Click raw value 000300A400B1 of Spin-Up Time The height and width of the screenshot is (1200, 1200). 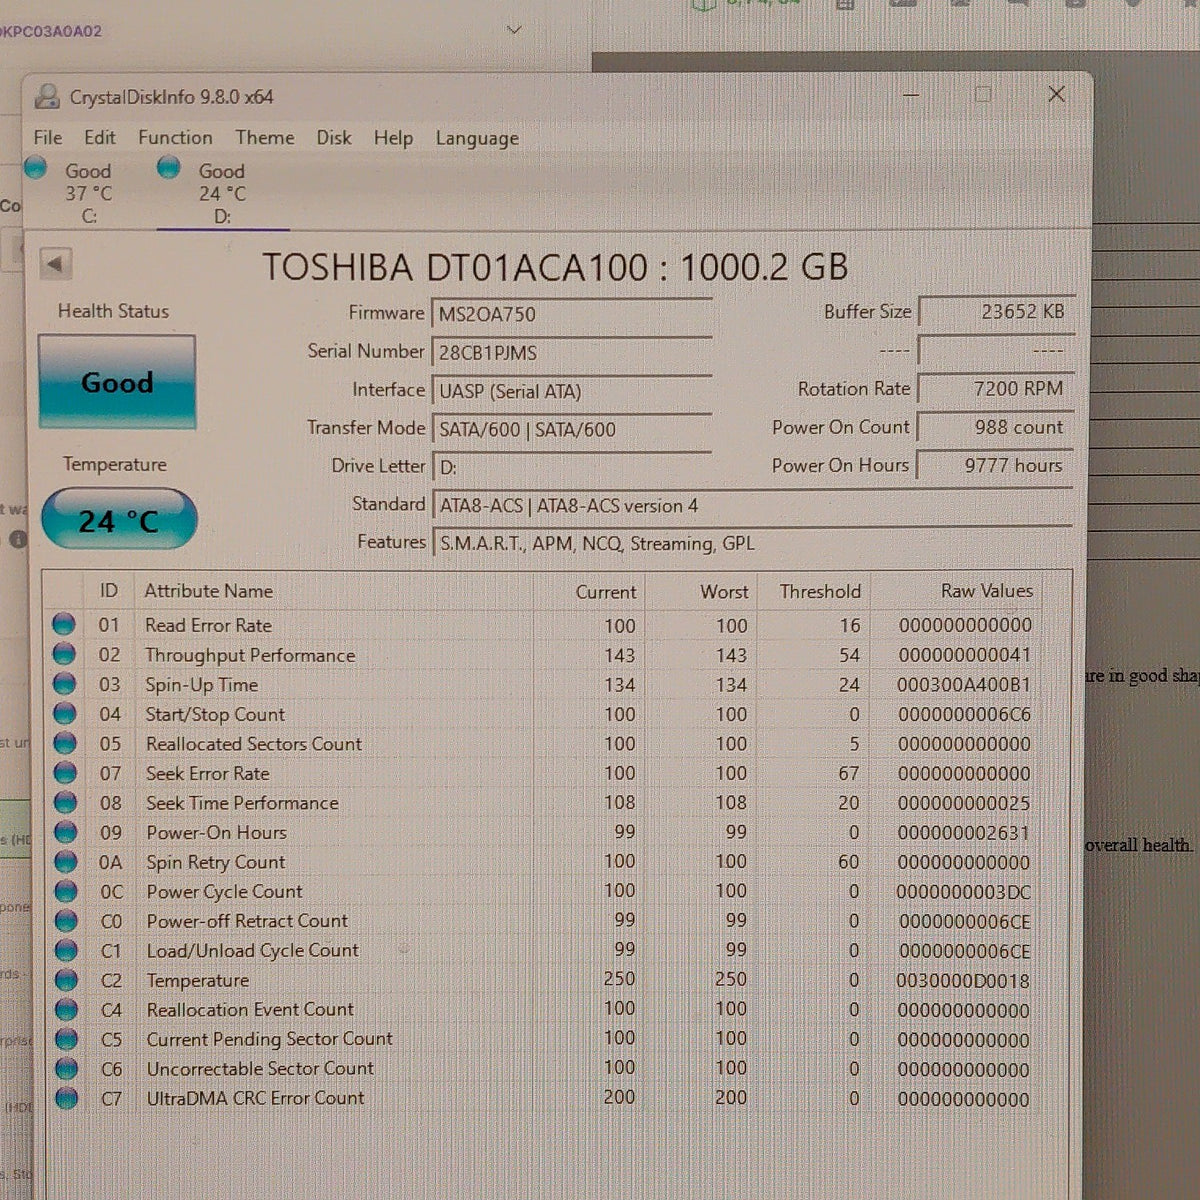coord(964,685)
